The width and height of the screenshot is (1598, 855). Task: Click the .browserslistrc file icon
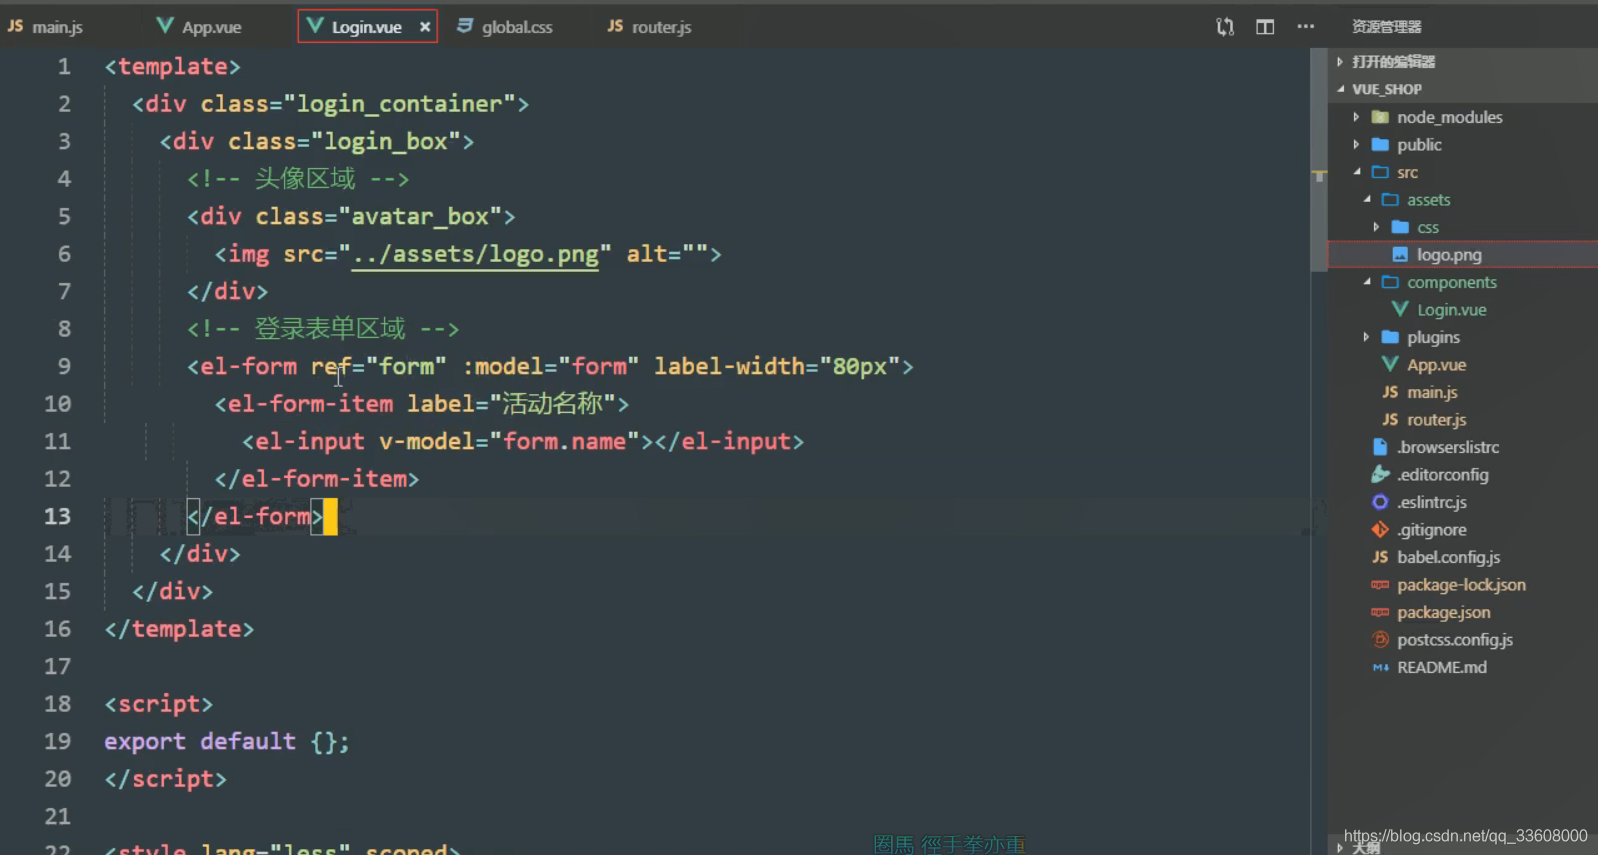(x=1380, y=447)
